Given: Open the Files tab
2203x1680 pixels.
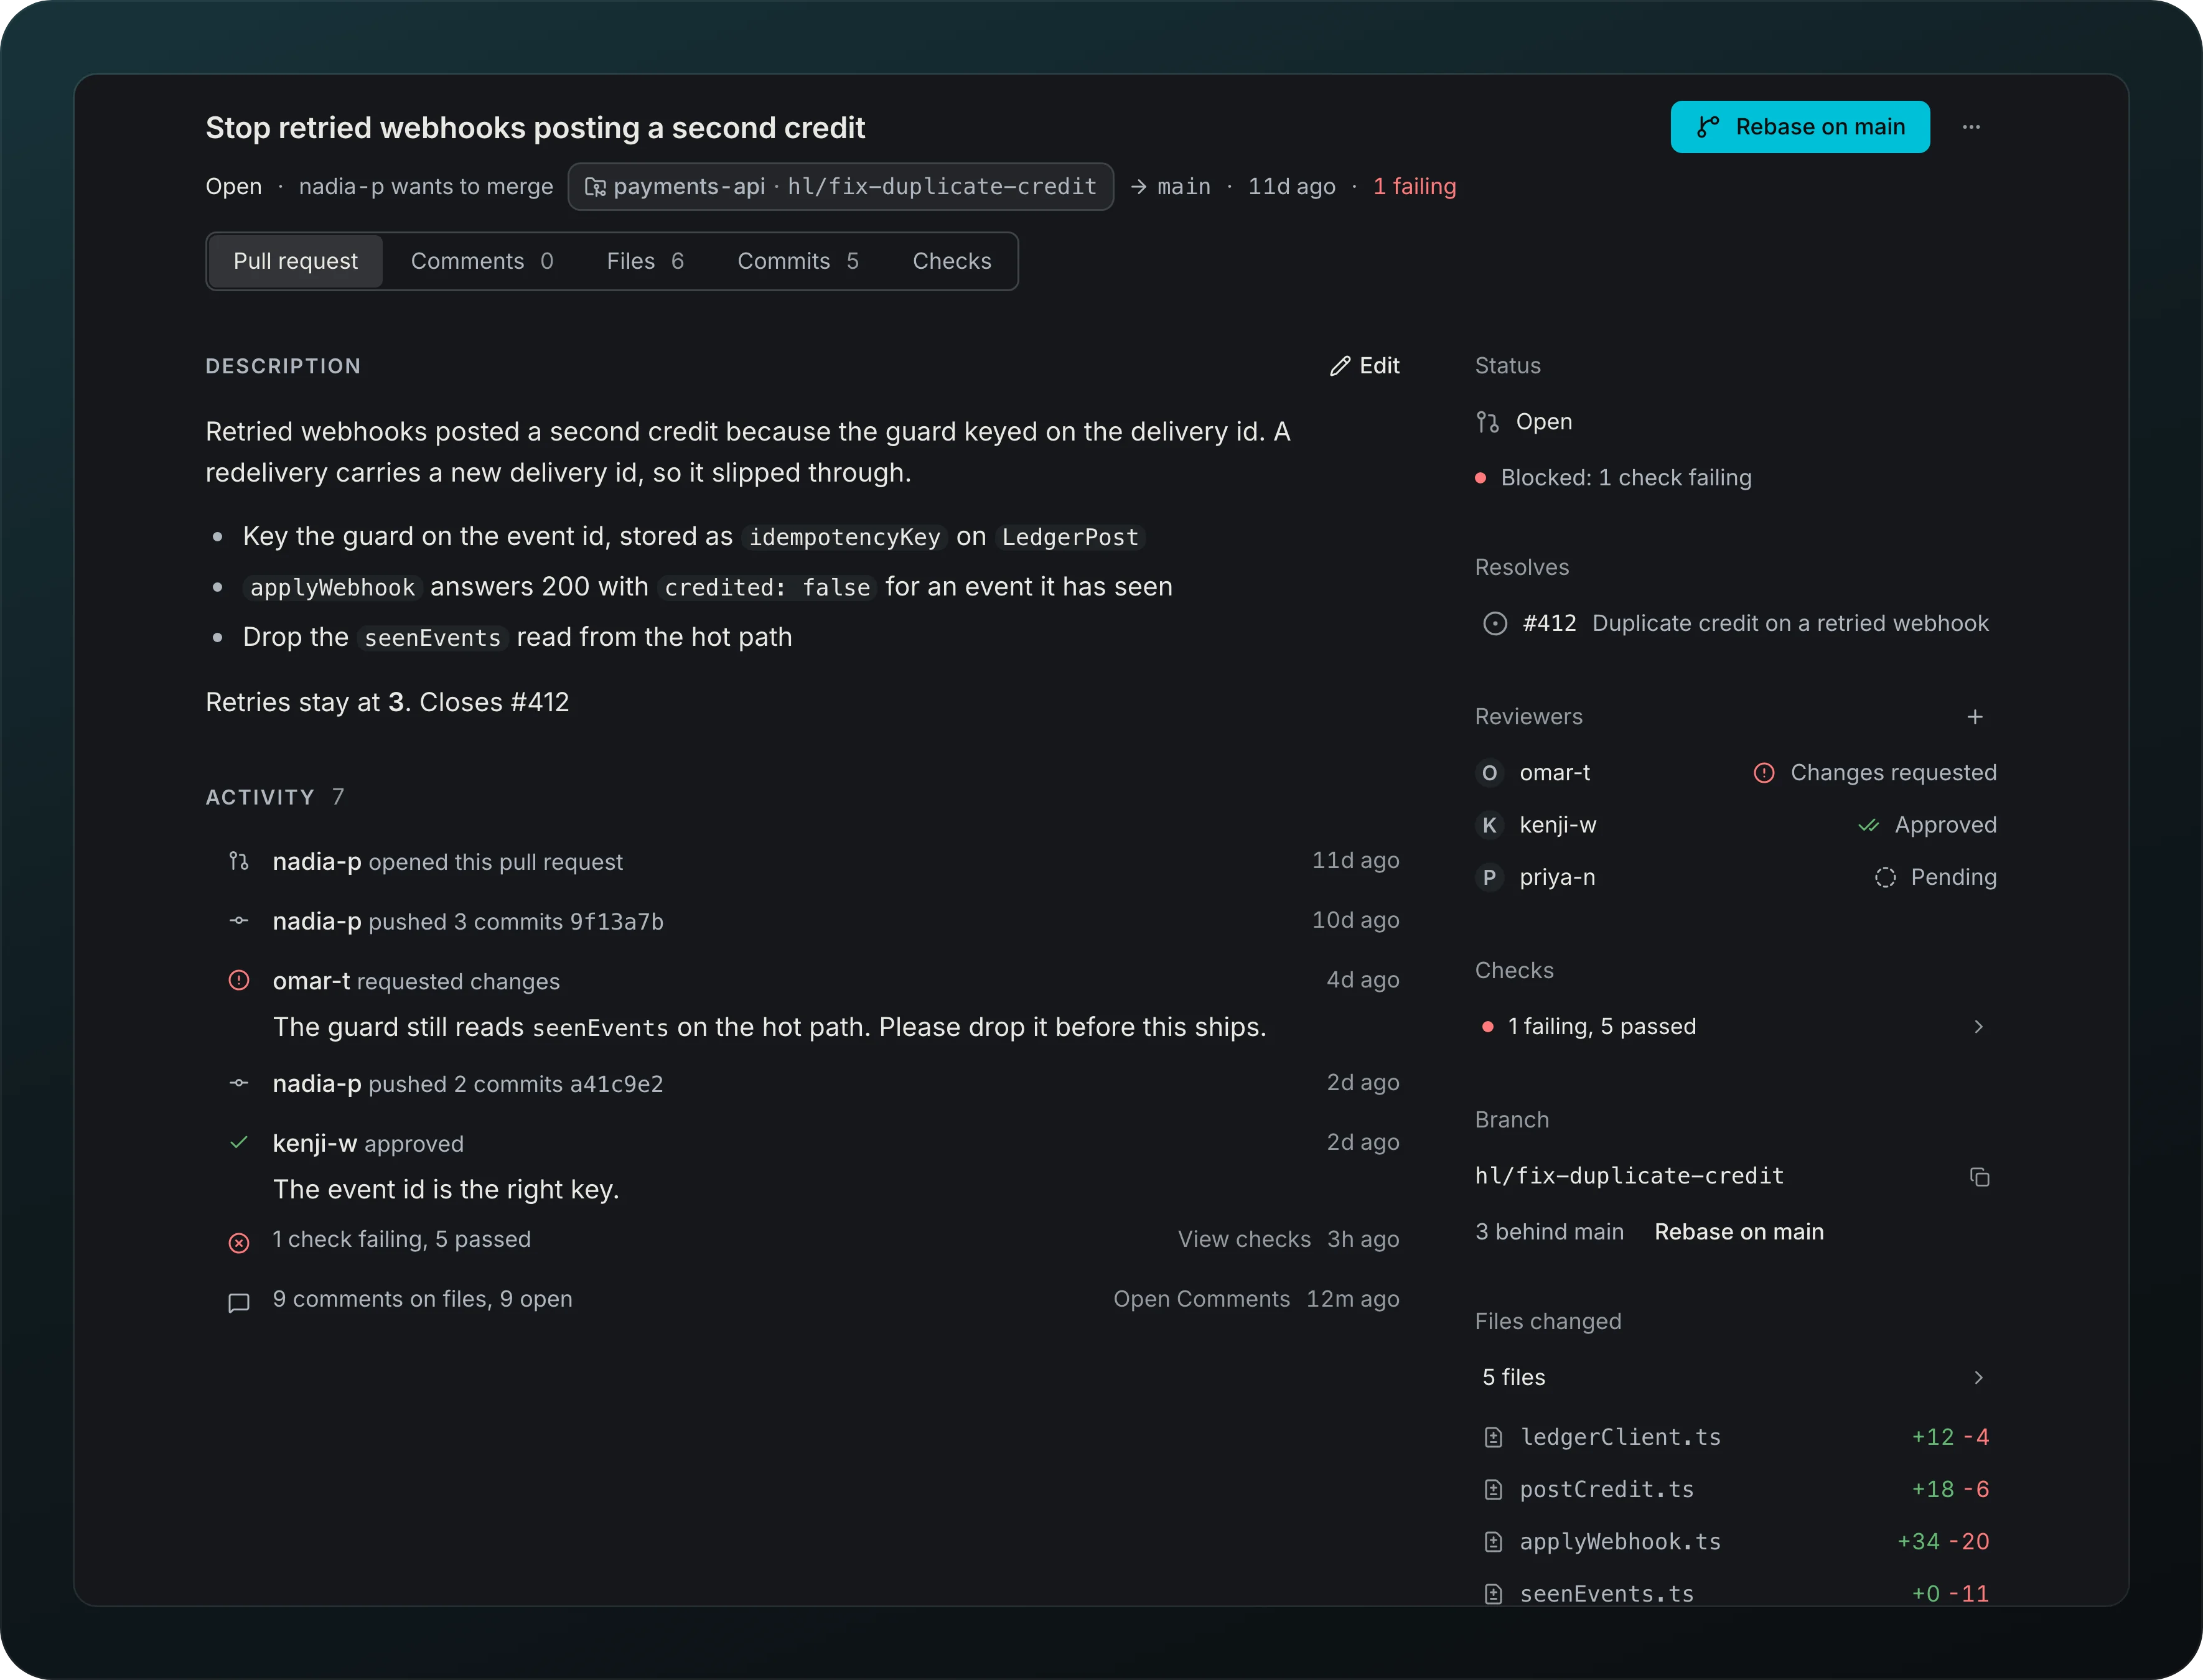Looking at the screenshot, I should [645, 262].
